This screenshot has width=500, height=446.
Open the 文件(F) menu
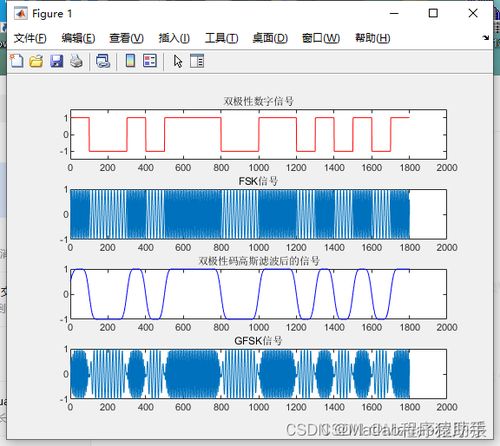30,38
